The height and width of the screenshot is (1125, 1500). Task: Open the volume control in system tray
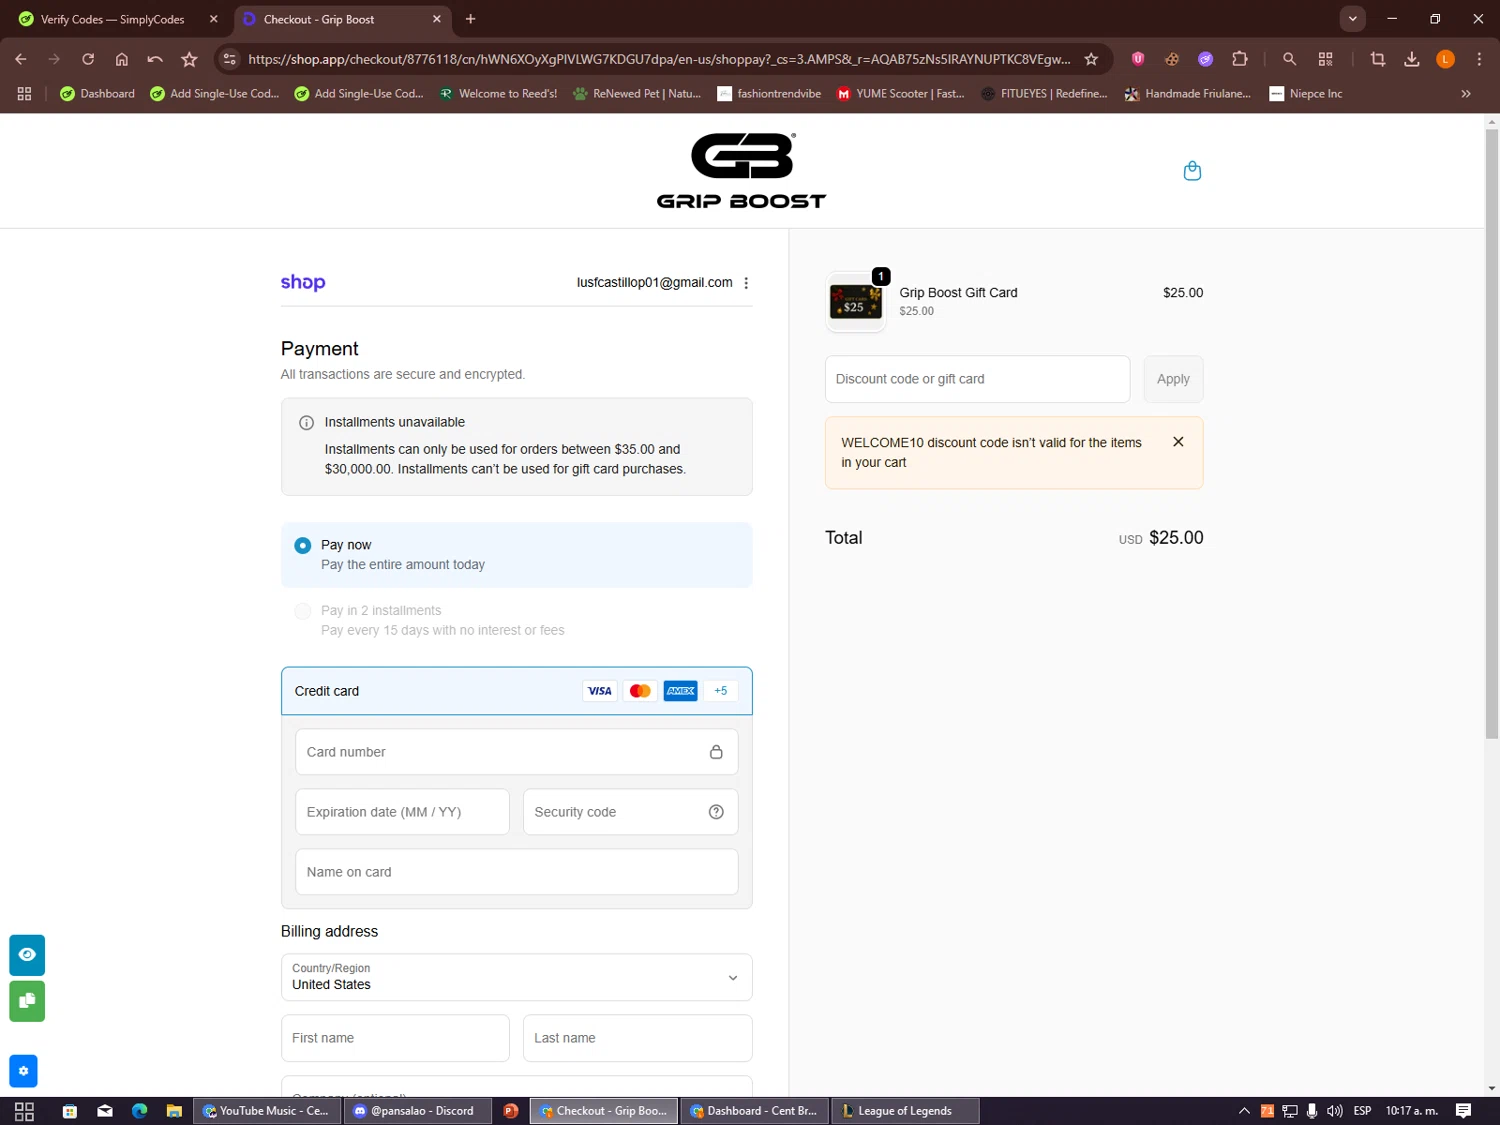pos(1334,1111)
